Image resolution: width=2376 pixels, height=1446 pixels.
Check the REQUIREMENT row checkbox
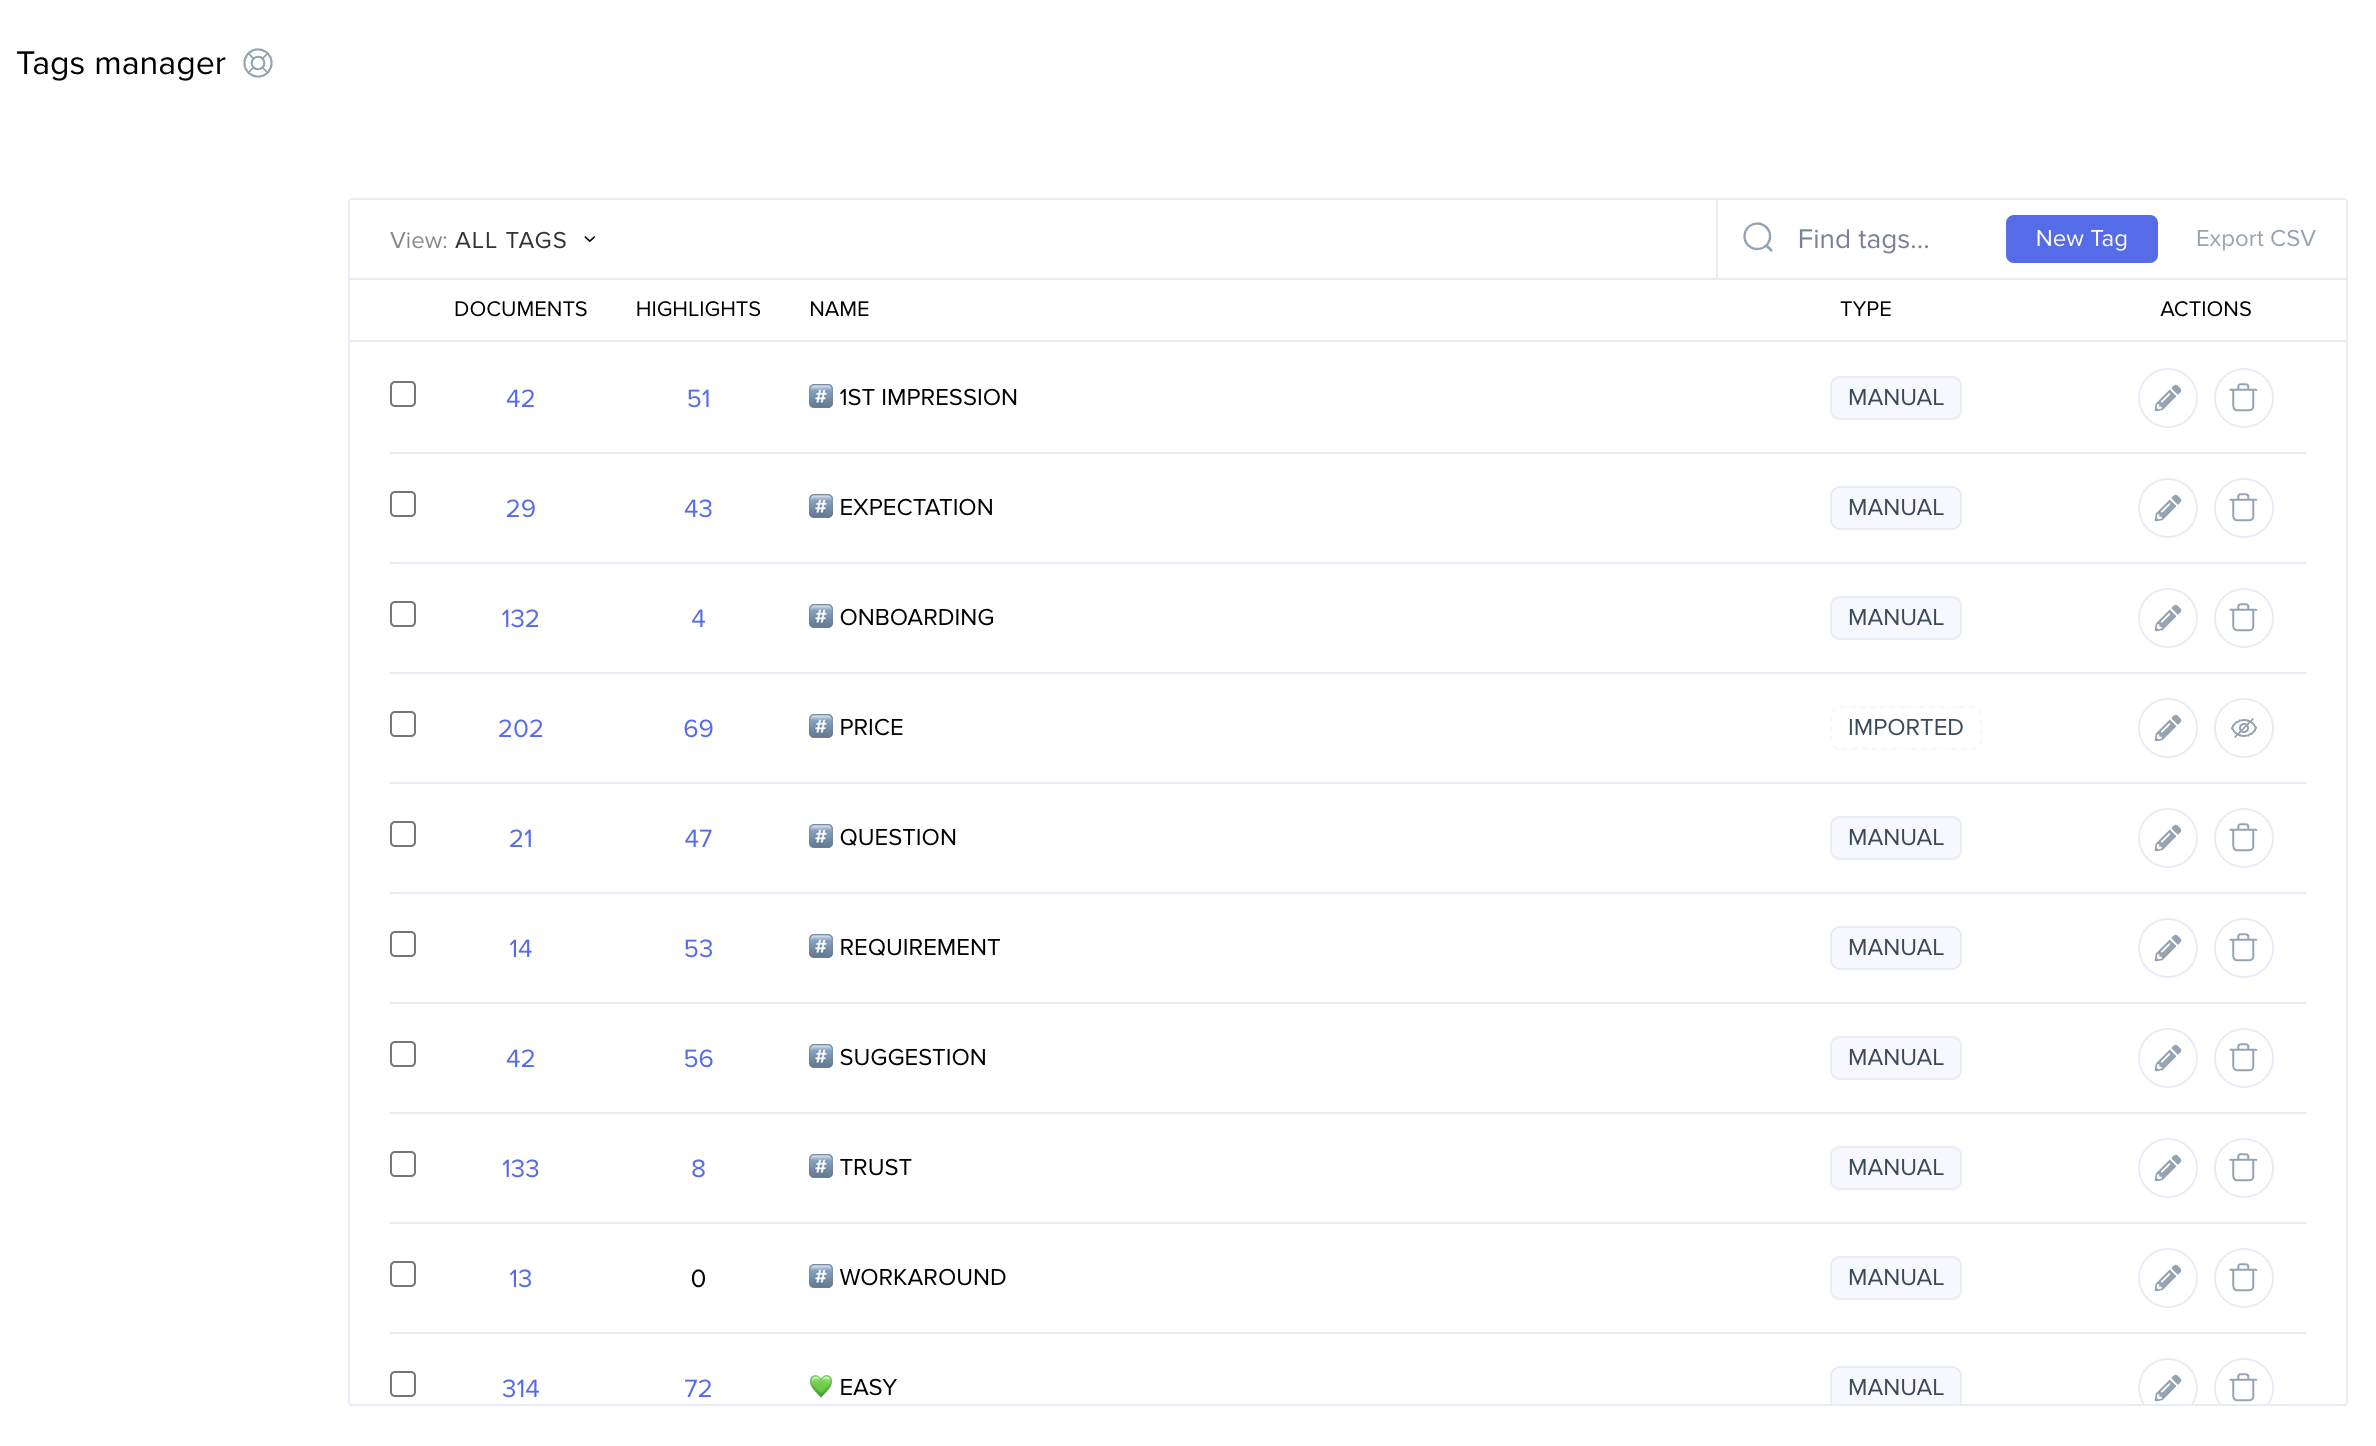click(x=403, y=944)
